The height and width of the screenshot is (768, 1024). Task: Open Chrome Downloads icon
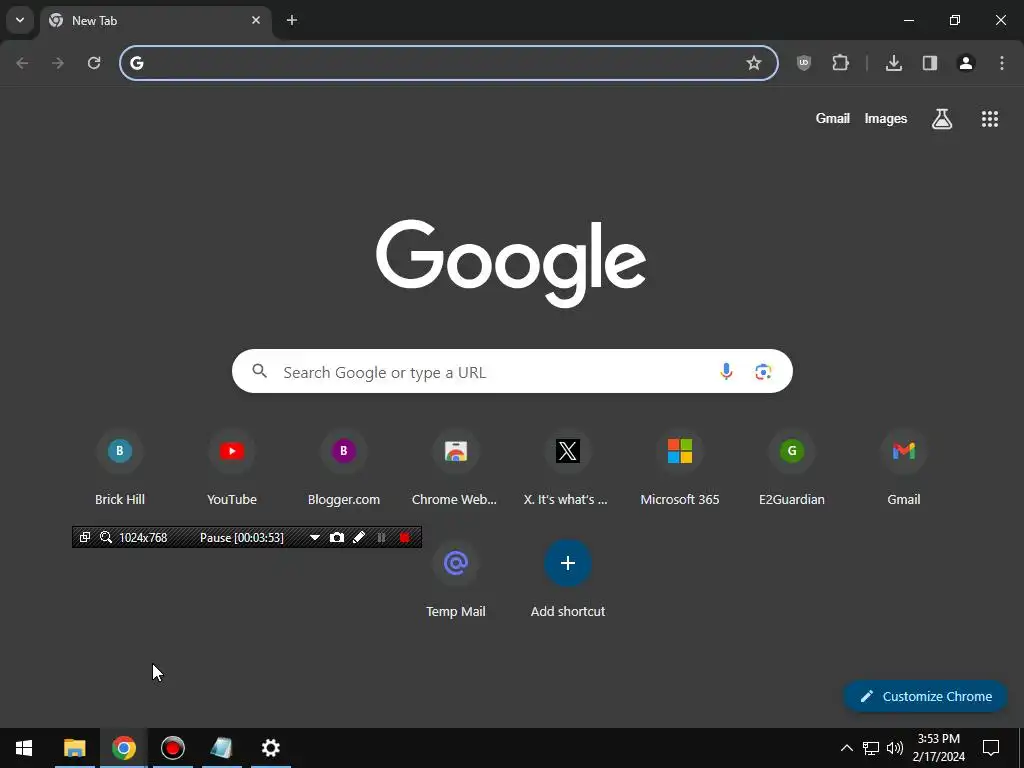click(894, 63)
